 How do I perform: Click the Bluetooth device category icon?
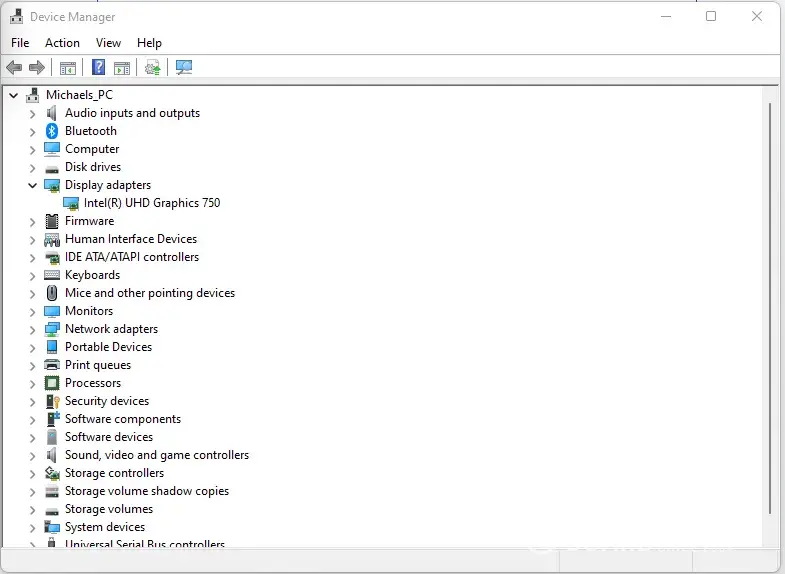(x=52, y=131)
